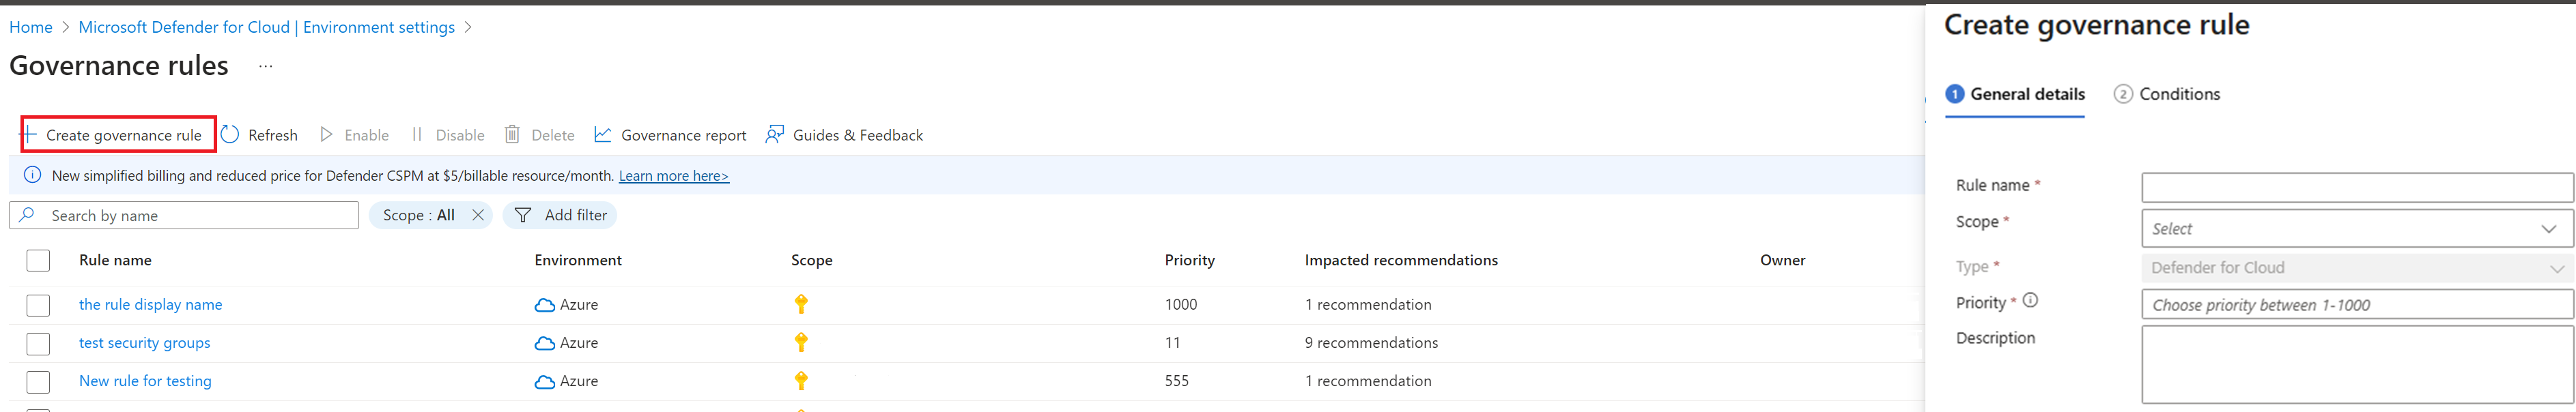This screenshot has height=412, width=2576.
Task: Open Guides & Feedback in toolbar
Action: pyautogui.click(x=844, y=135)
